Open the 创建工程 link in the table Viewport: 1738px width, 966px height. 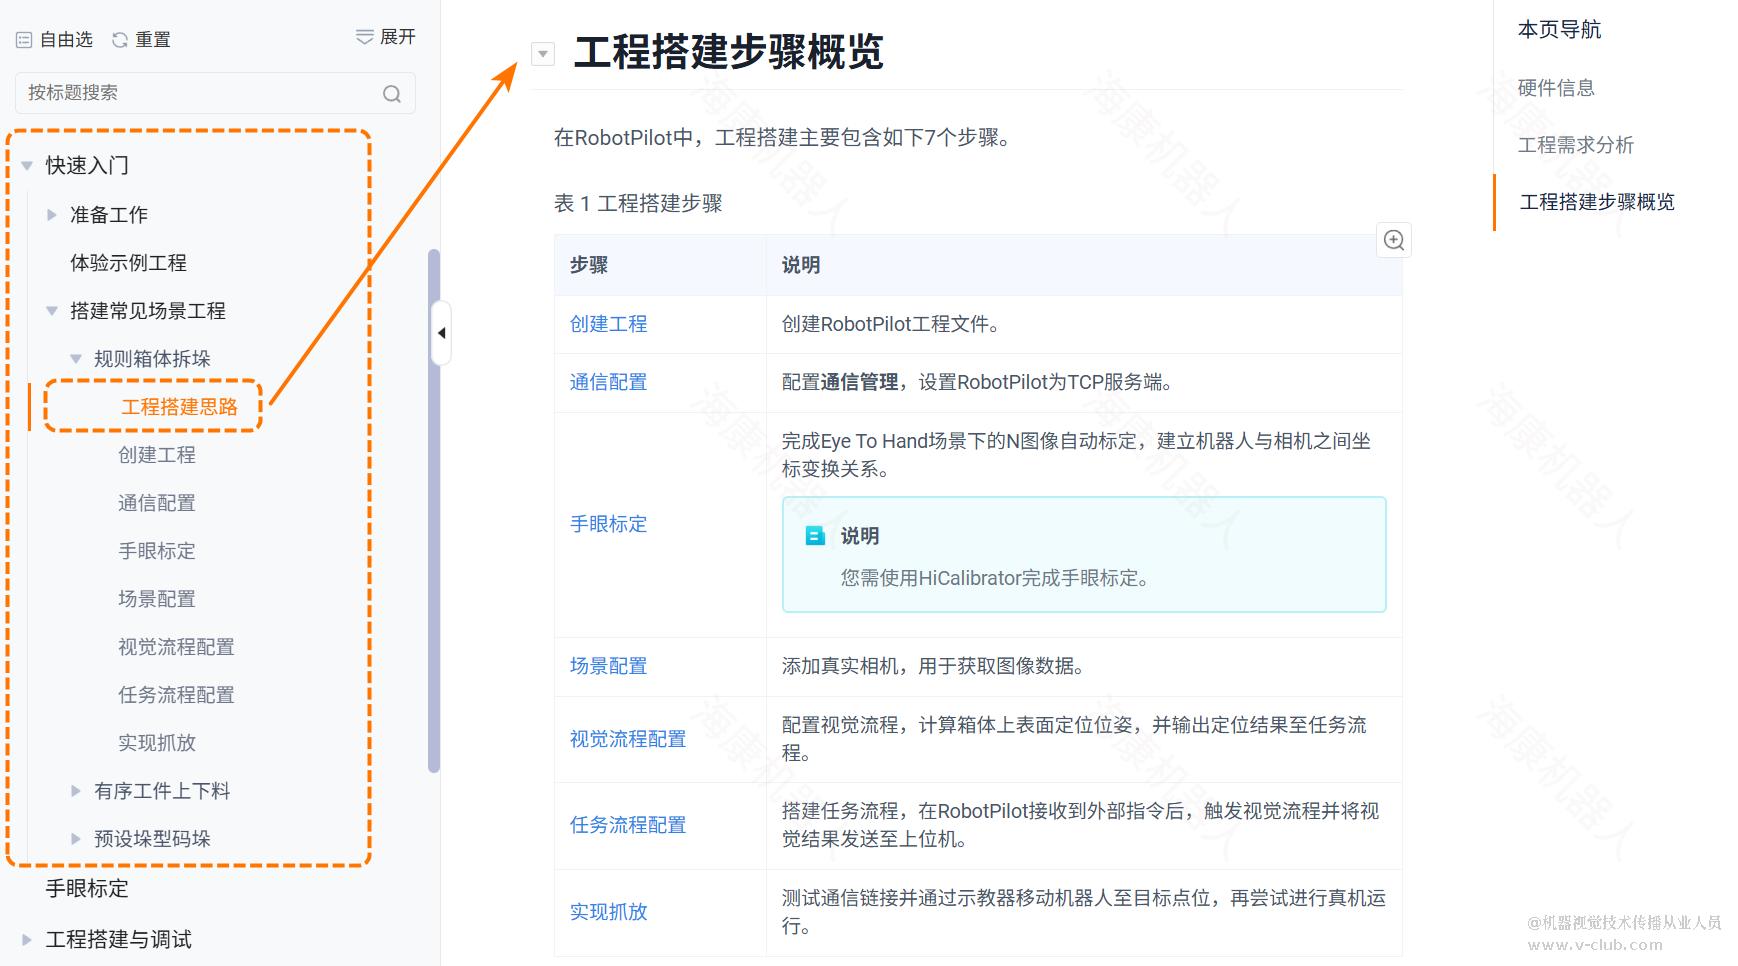point(607,323)
